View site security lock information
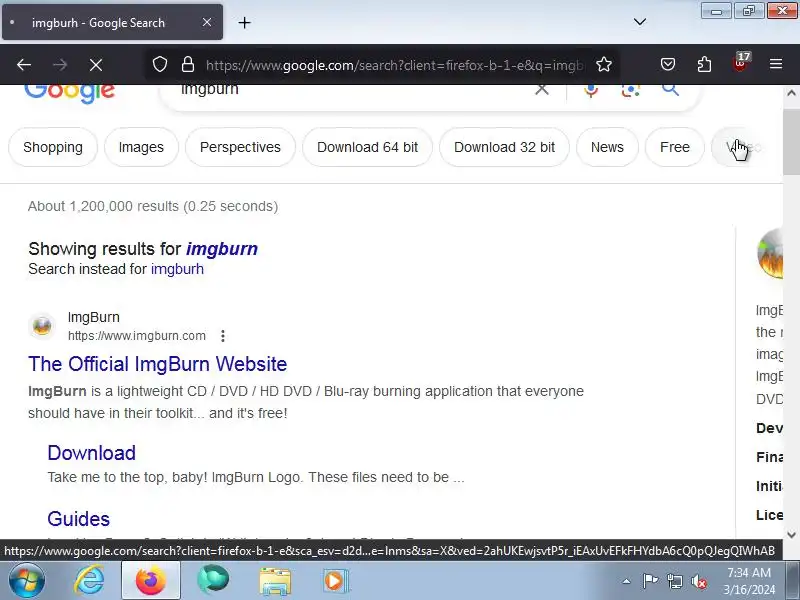Viewport: 800px width, 600px height. 188,64
